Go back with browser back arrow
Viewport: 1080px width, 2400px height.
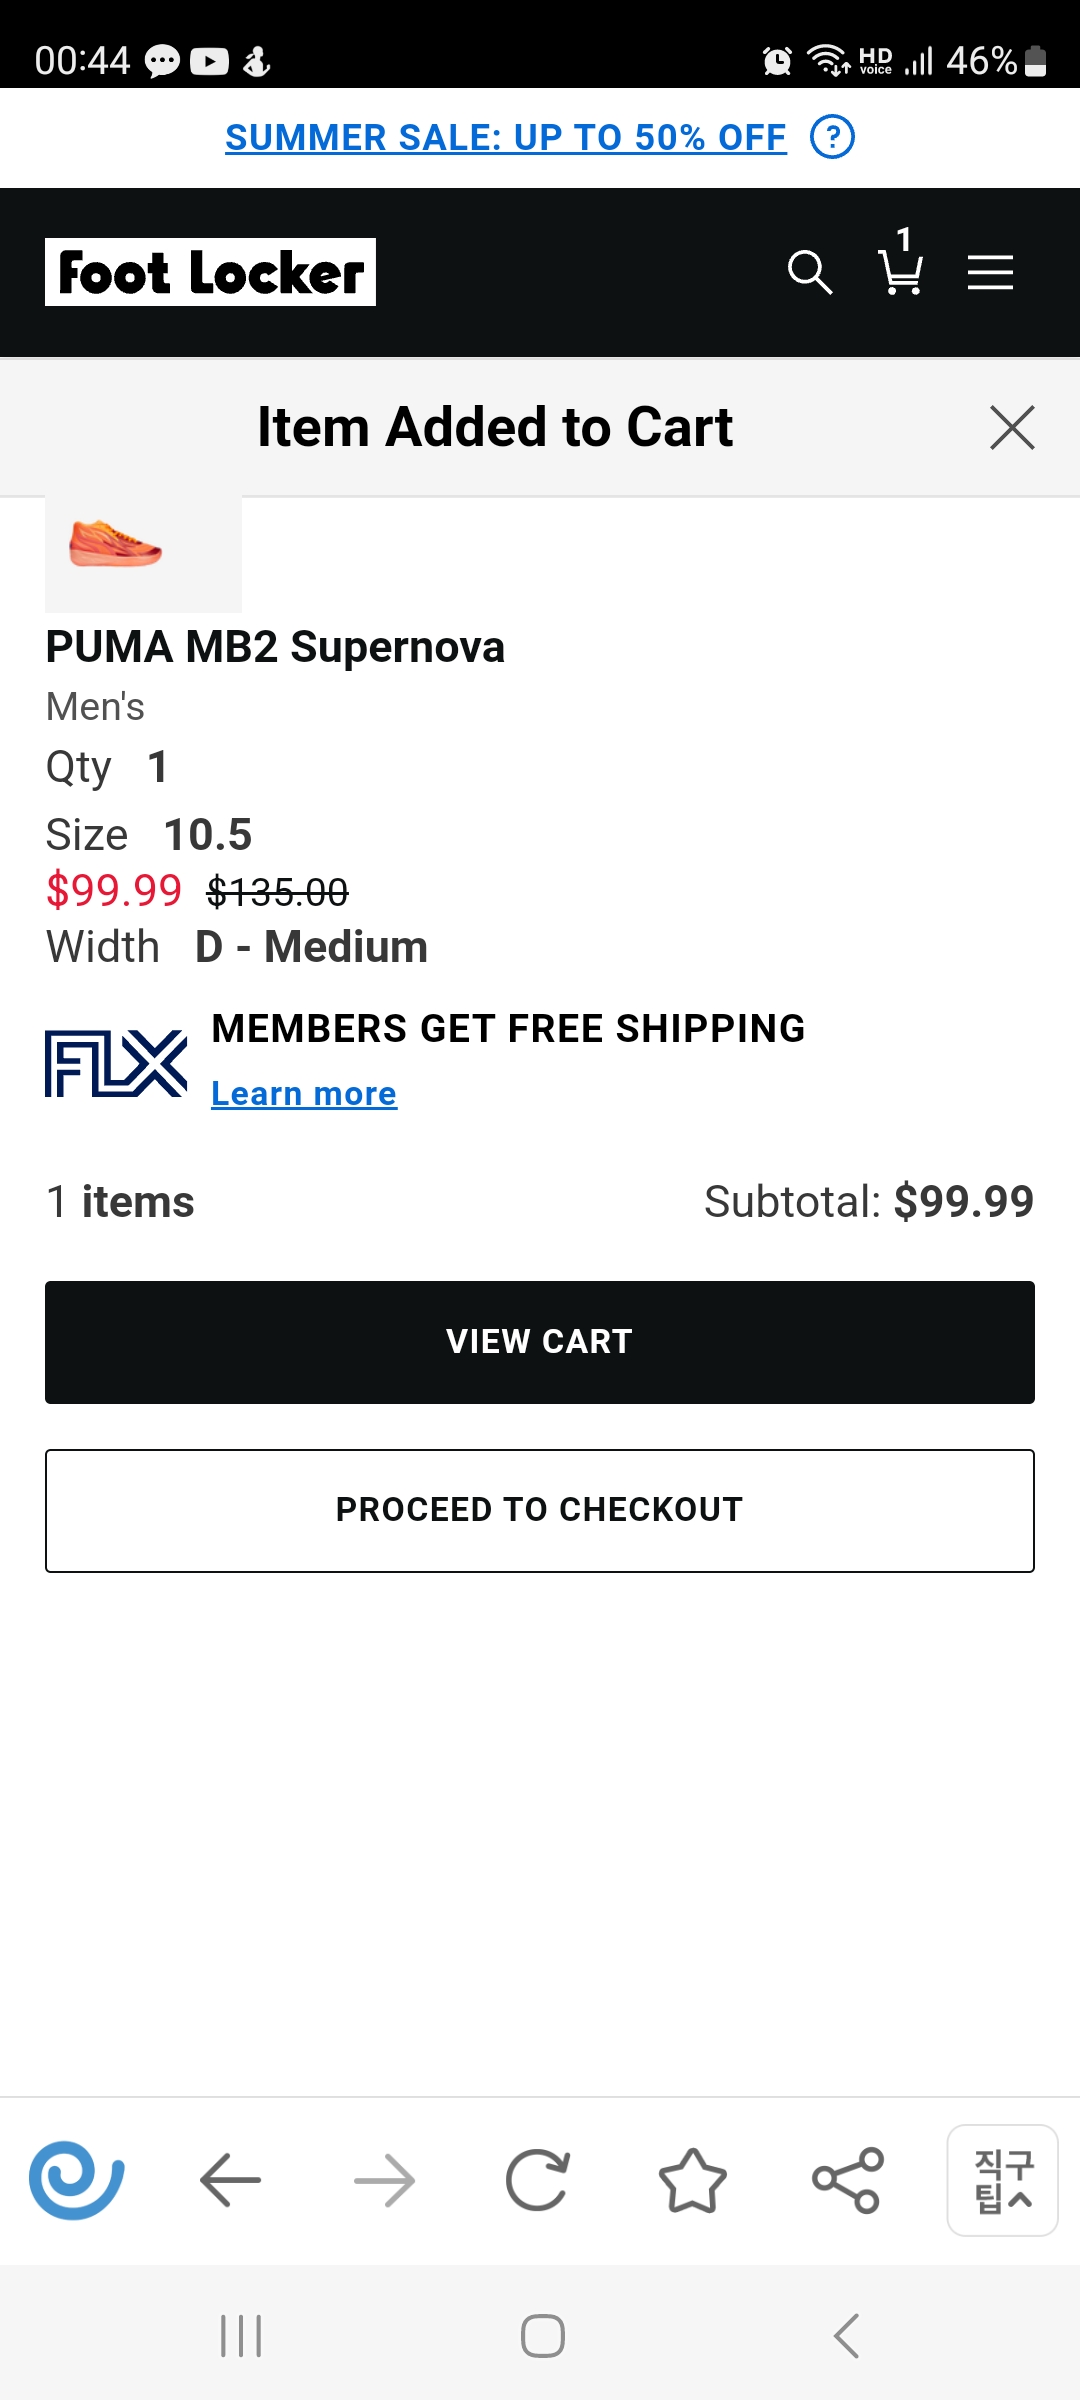(230, 2180)
